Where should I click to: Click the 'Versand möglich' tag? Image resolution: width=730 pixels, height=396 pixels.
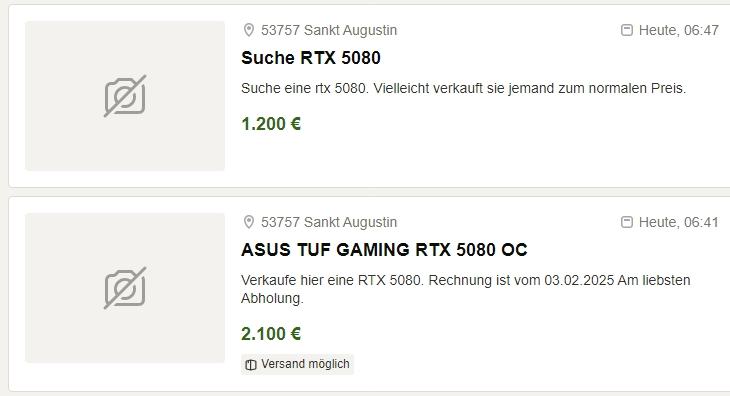click(297, 364)
